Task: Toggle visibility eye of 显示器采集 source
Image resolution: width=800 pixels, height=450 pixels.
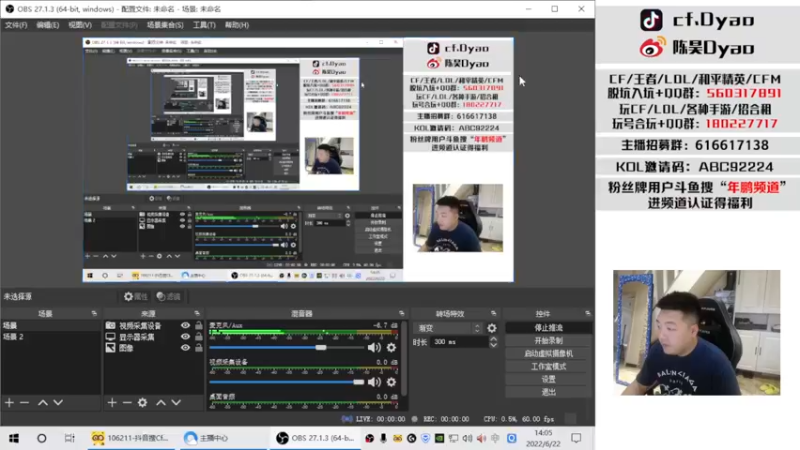Action: point(185,337)
